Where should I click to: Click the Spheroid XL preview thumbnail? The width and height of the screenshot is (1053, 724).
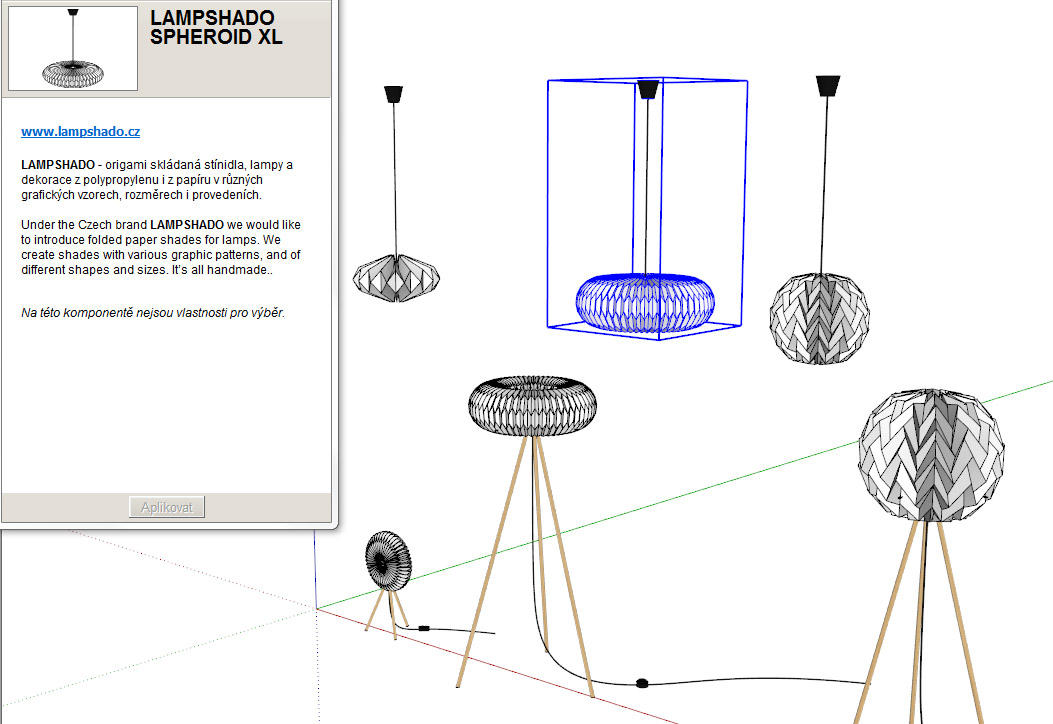pos(73,48)
